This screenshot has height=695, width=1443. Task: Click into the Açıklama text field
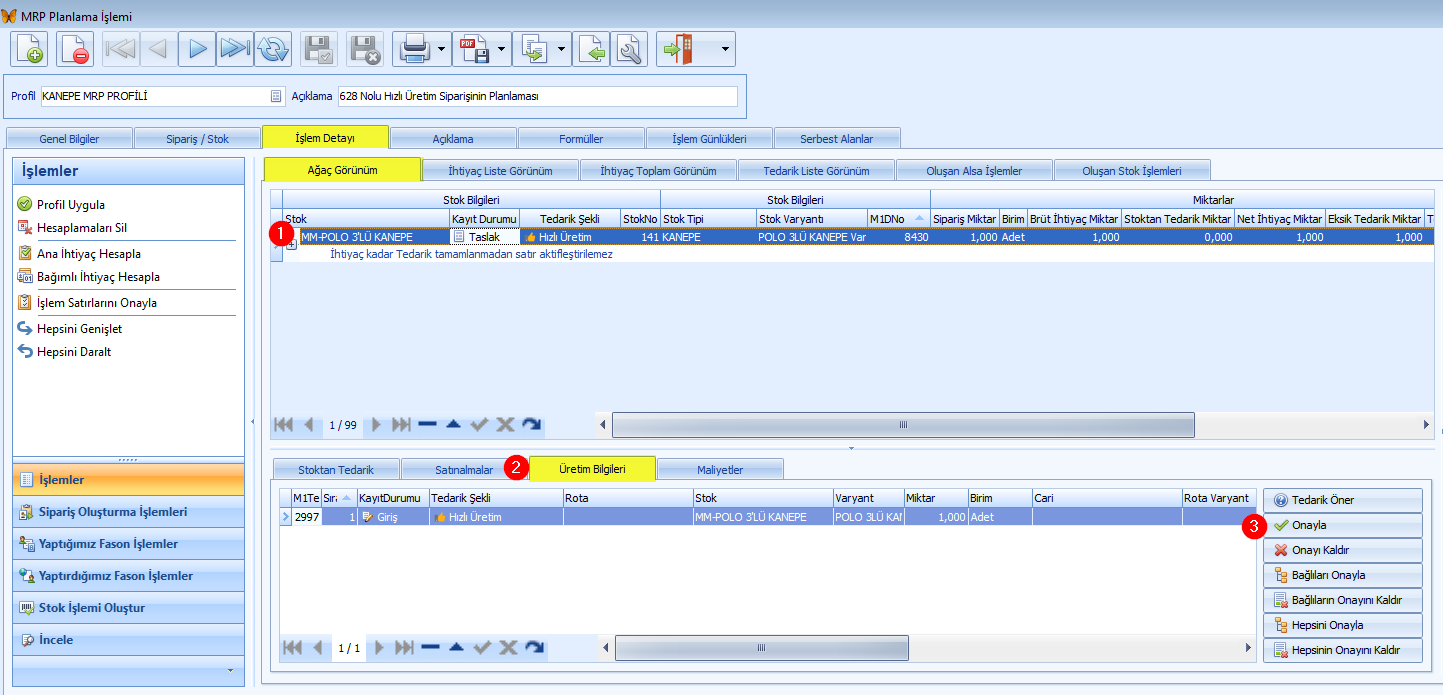[x=537, y=97]
